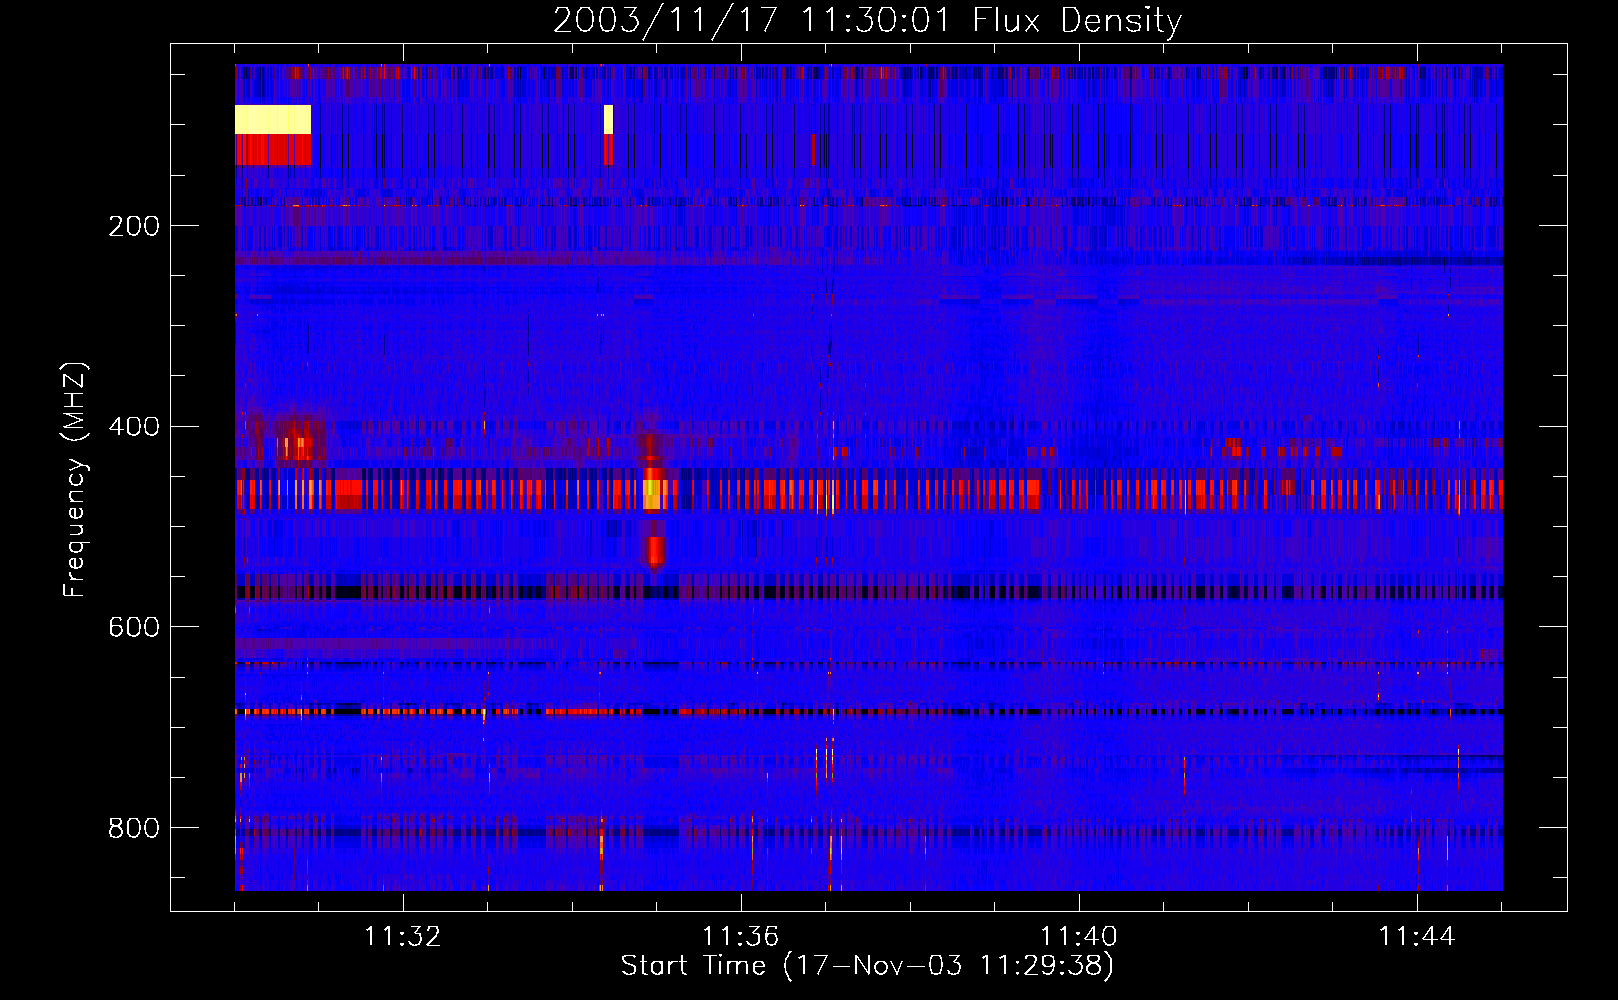Click the 11:36 time tick label
The image size is (1618, 1000).
(x=740, y=936)
